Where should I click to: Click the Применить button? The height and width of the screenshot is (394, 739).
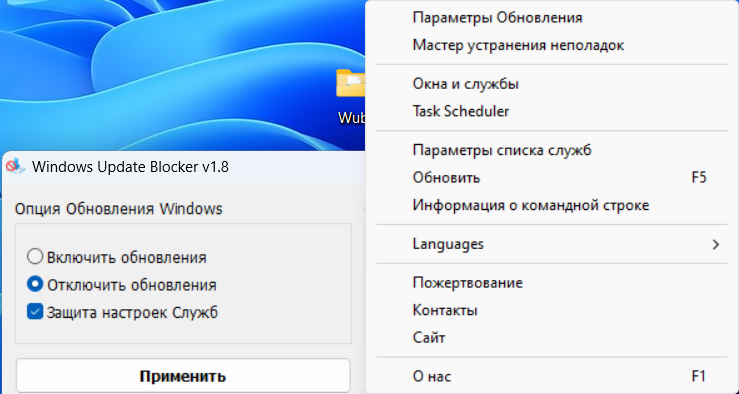tap(183, 376)
